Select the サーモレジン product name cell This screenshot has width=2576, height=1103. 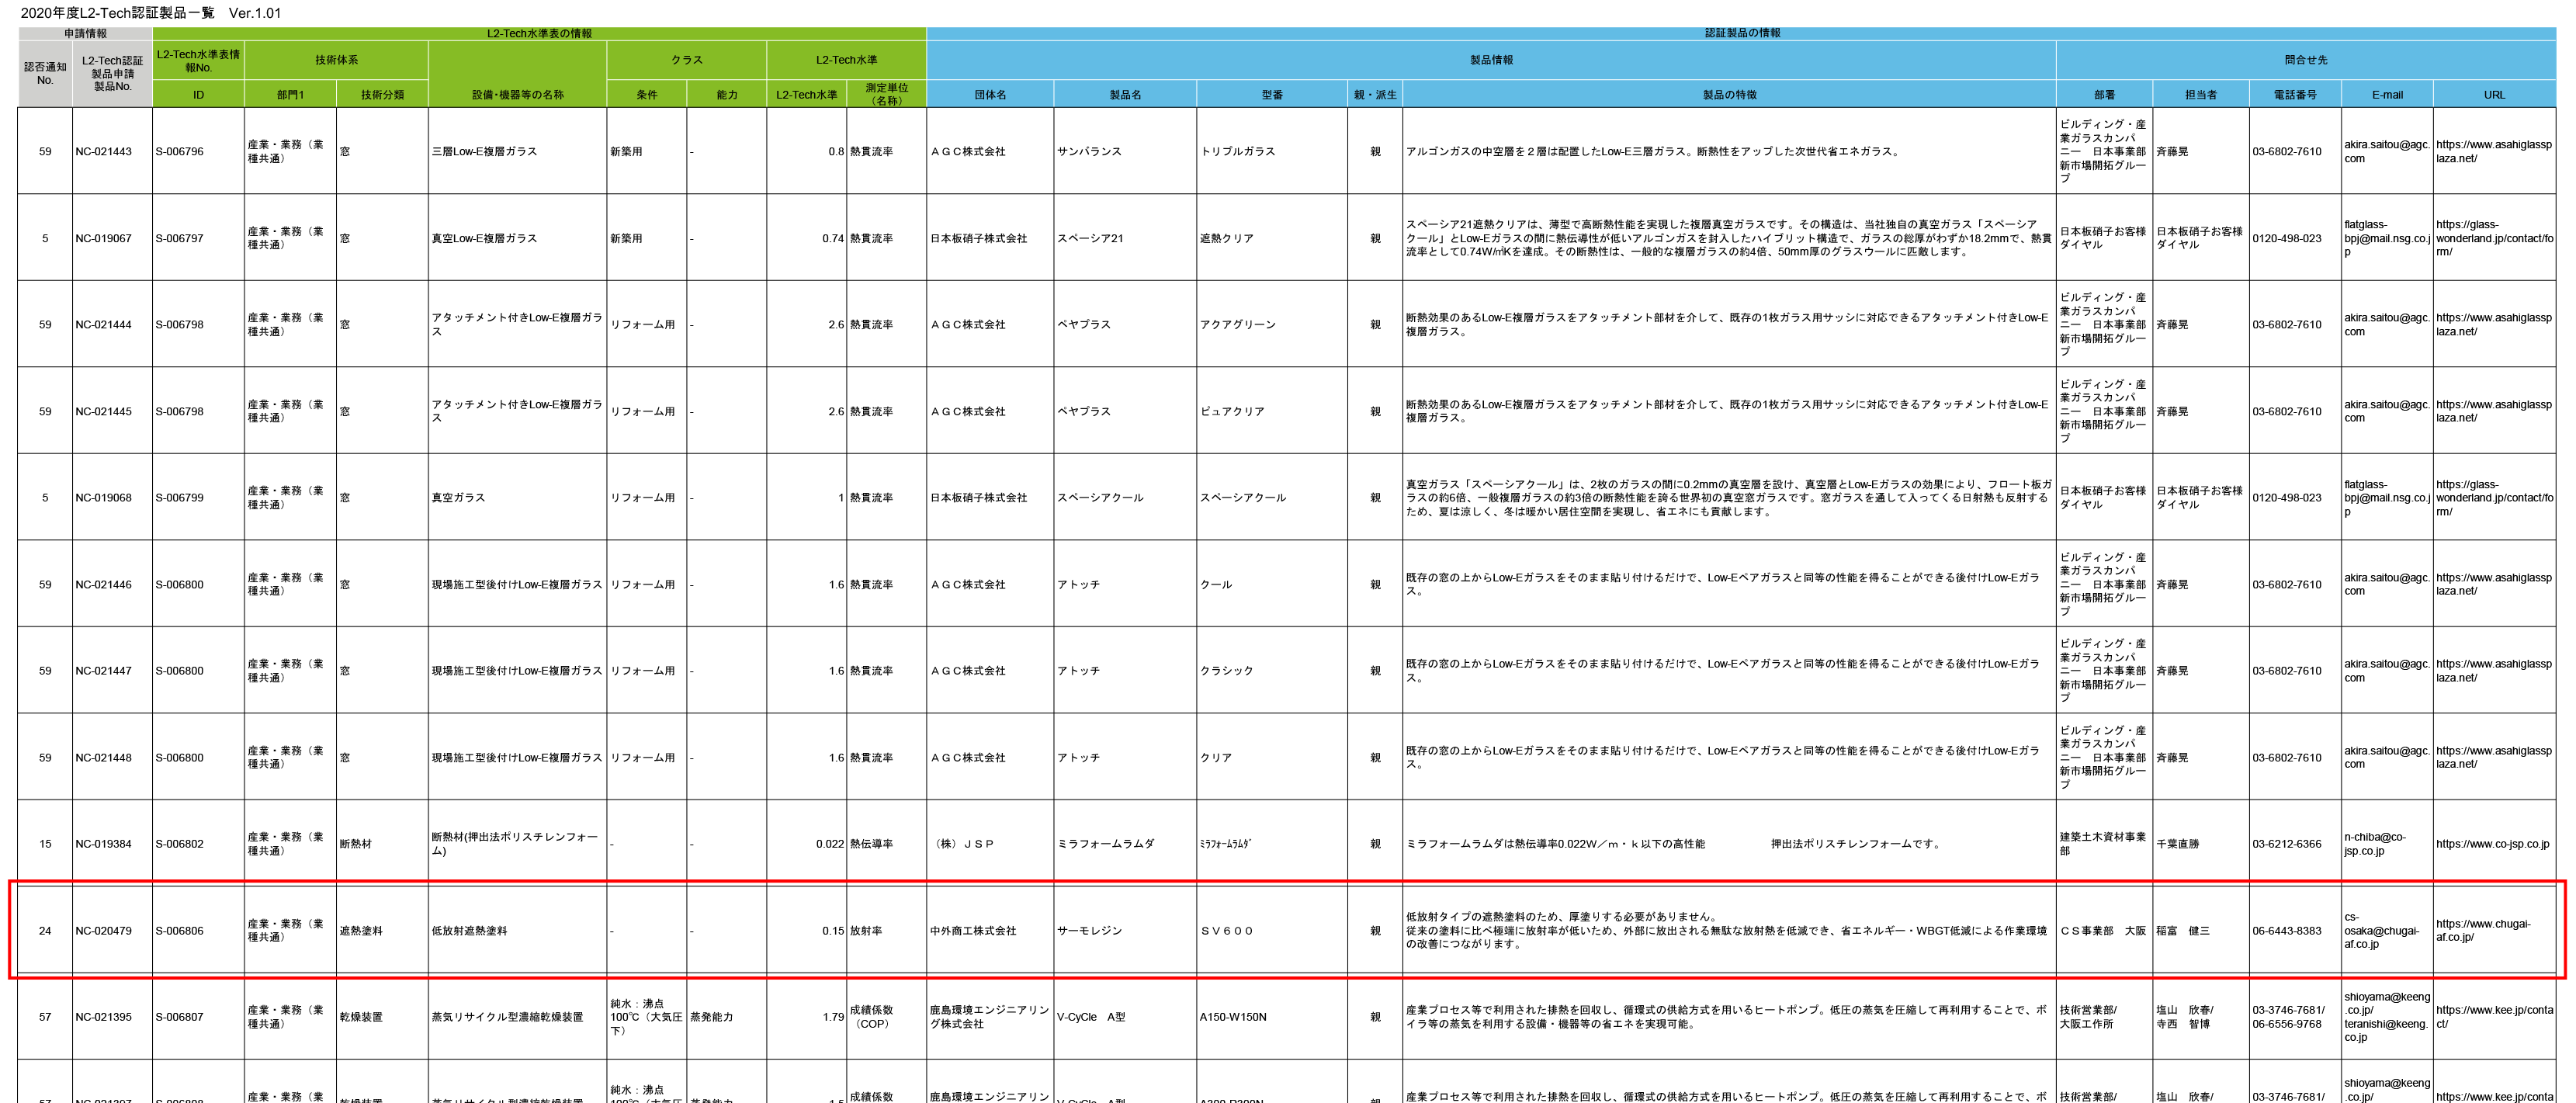(x=1090, y=931)
